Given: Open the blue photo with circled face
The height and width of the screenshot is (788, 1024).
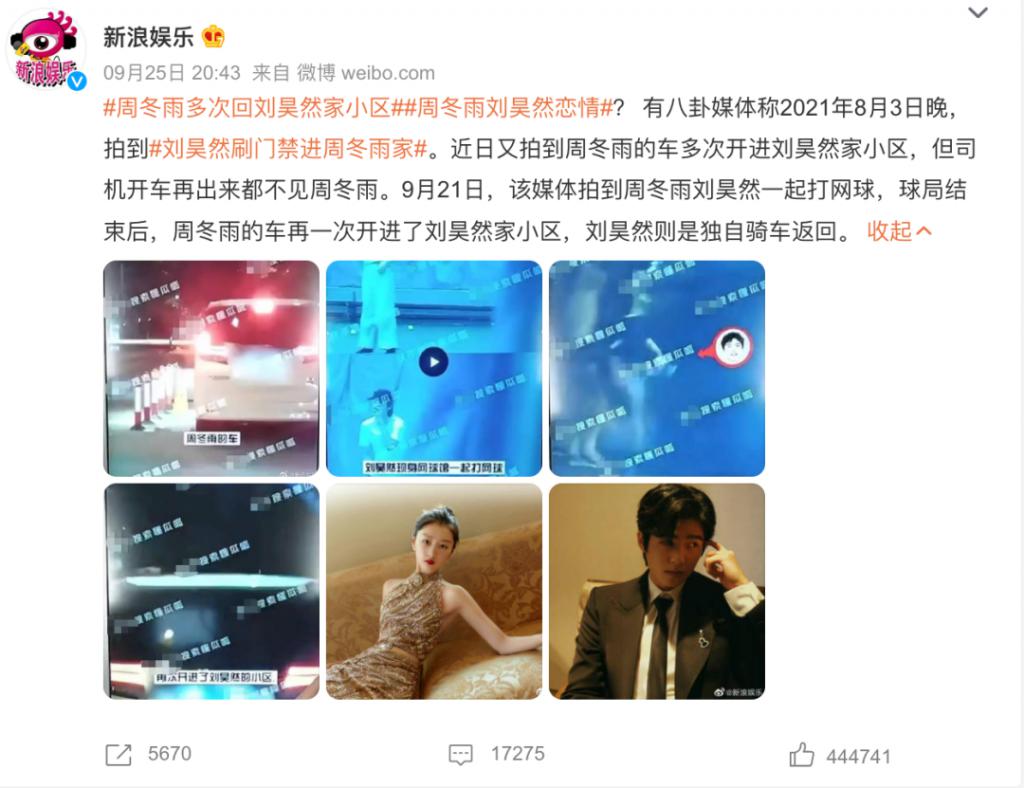Looking at the screenshot, I should click(x=657, y=368).
